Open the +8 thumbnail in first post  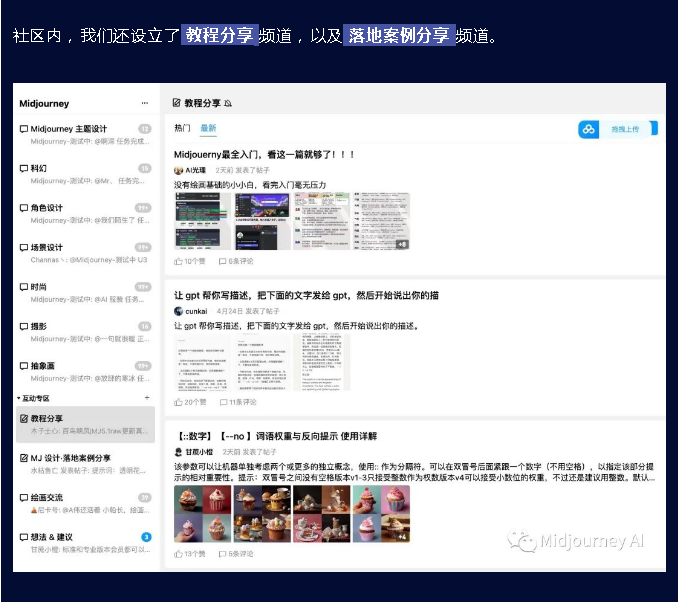click(x=381, y=221)
